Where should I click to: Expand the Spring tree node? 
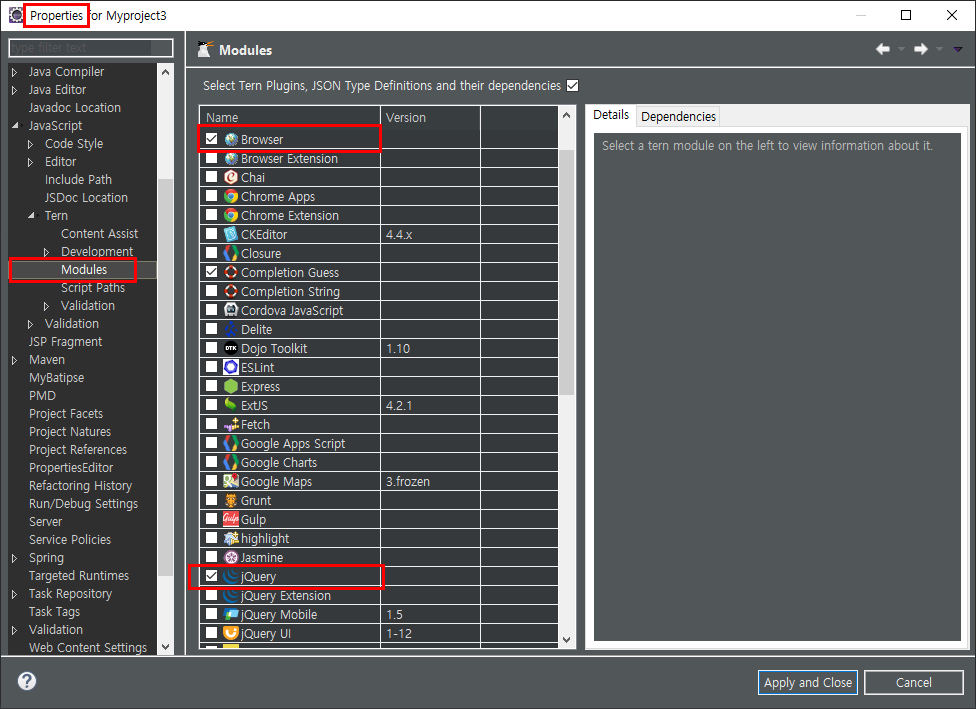14,558
